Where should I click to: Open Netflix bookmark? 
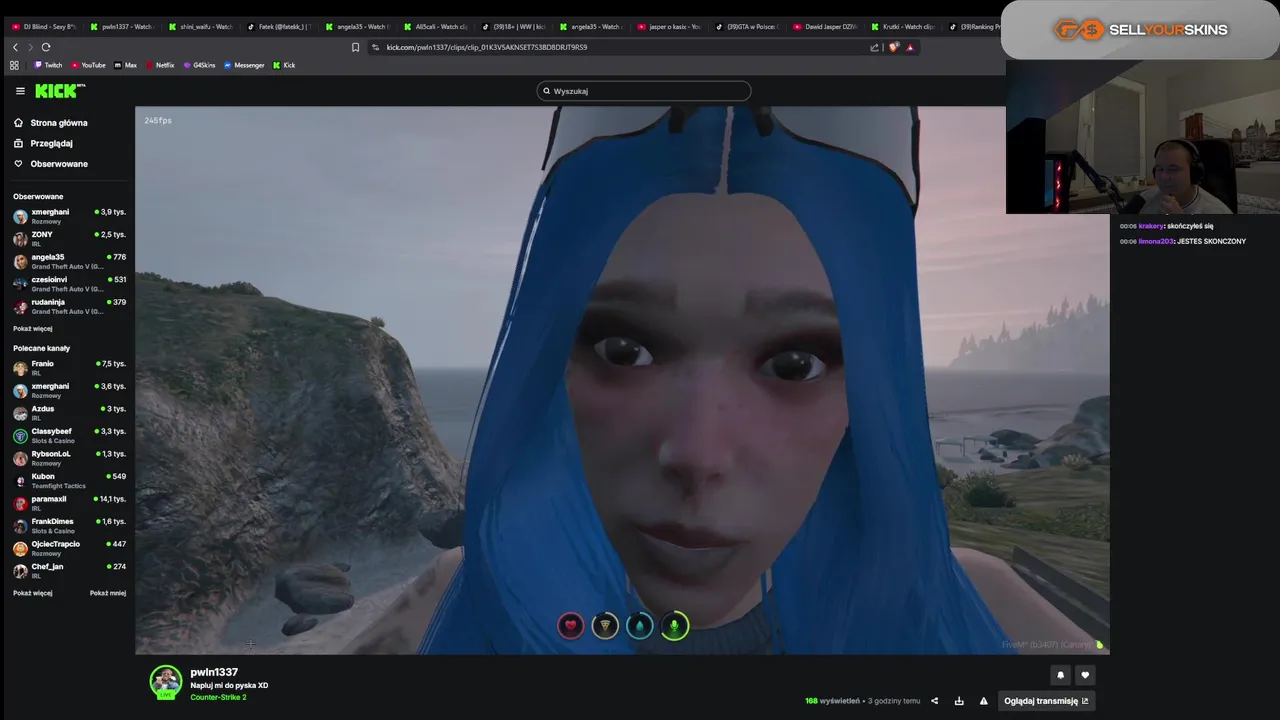160,65
